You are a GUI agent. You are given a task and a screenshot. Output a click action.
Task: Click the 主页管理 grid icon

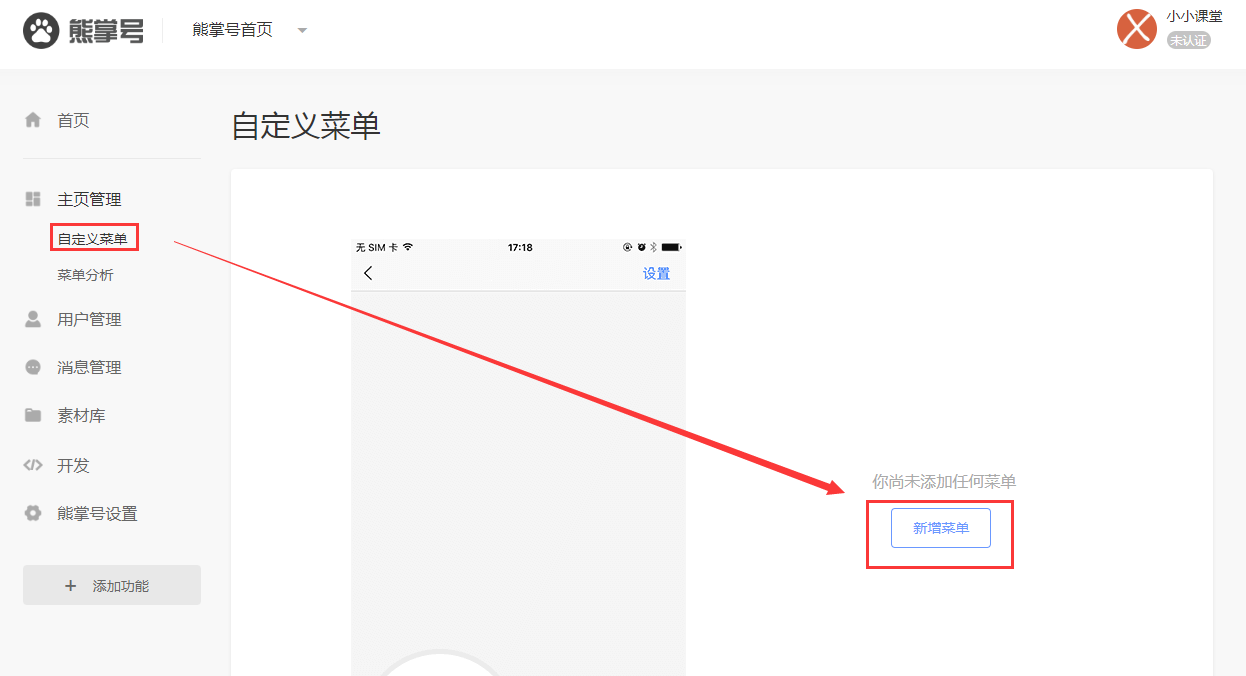(33, 199)
